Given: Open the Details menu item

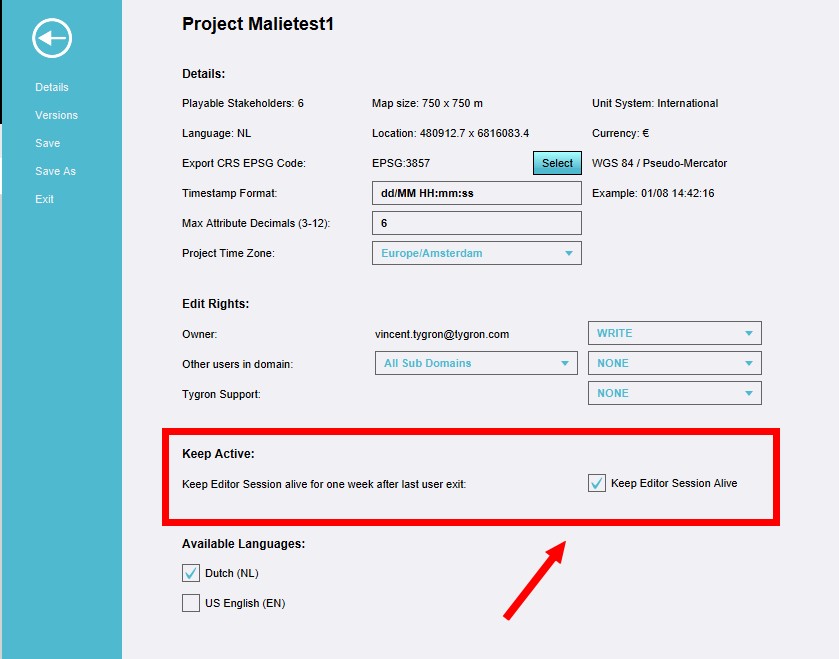Looking at the screenshot, I should (x=52, y=87).
